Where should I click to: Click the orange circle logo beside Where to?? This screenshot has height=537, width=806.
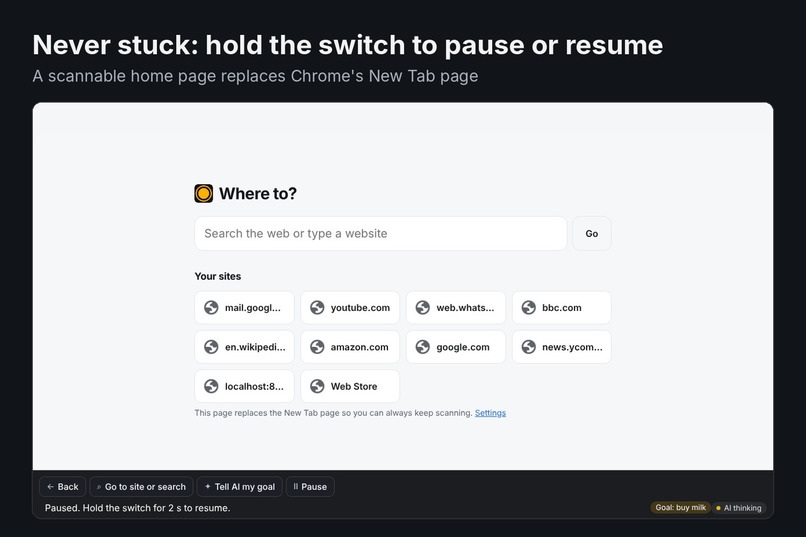point(204,194)
